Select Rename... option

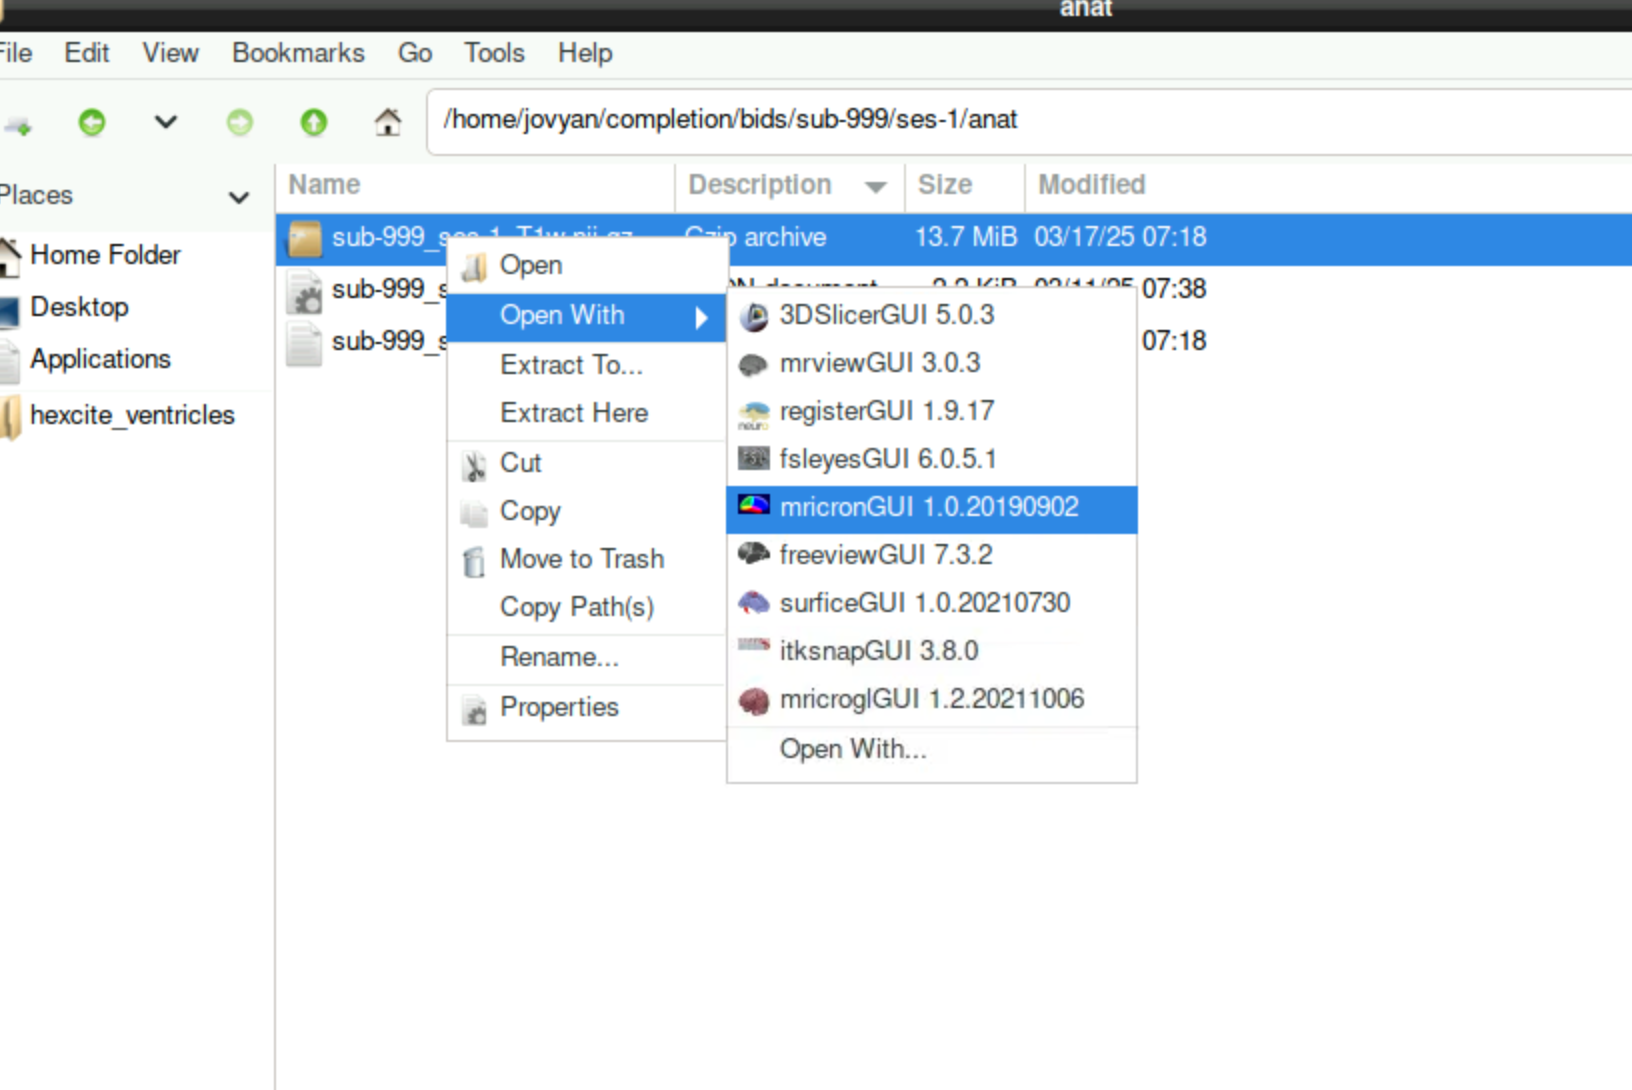click(x=587, y=658)
